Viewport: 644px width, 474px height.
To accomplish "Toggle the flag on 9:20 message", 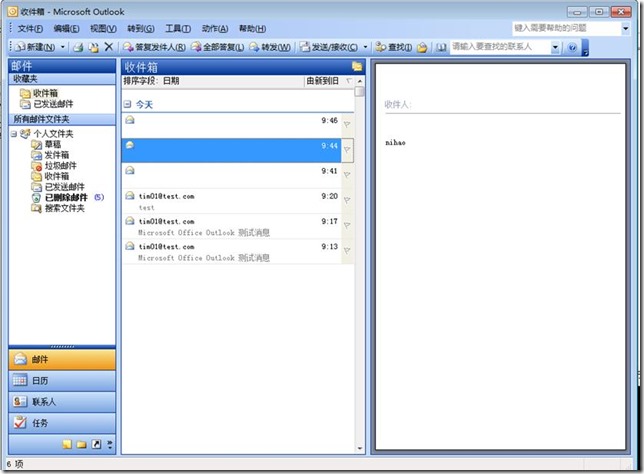I will point(347,200).
